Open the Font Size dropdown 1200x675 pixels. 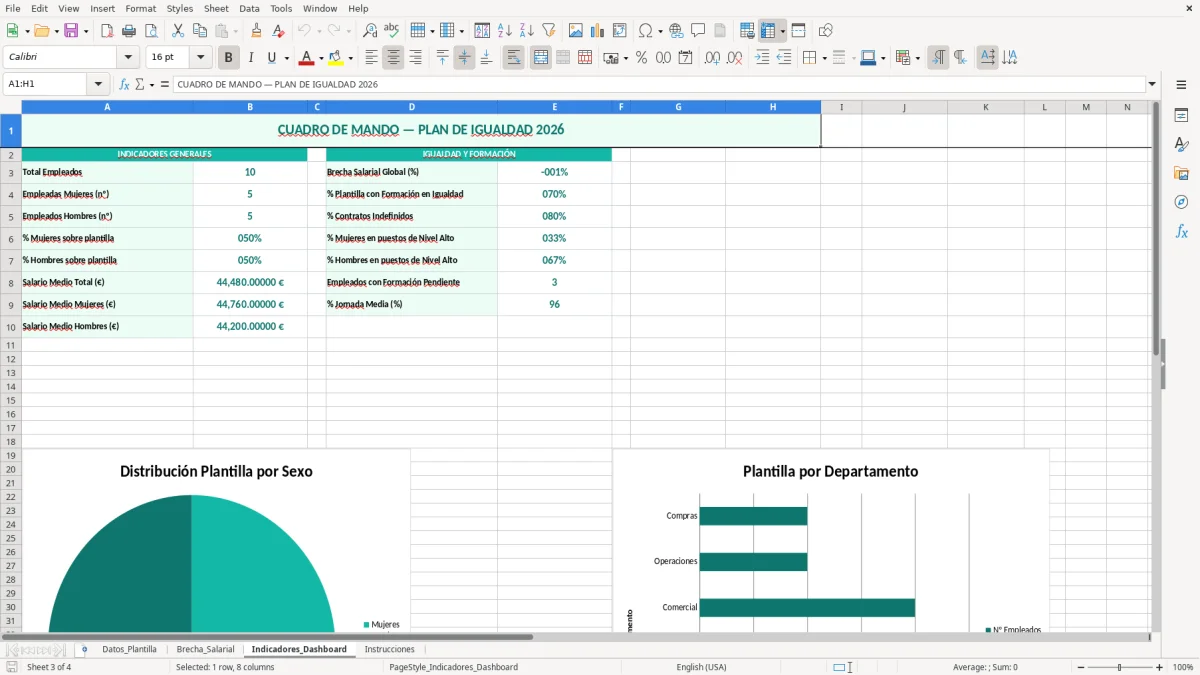[201, 58]
